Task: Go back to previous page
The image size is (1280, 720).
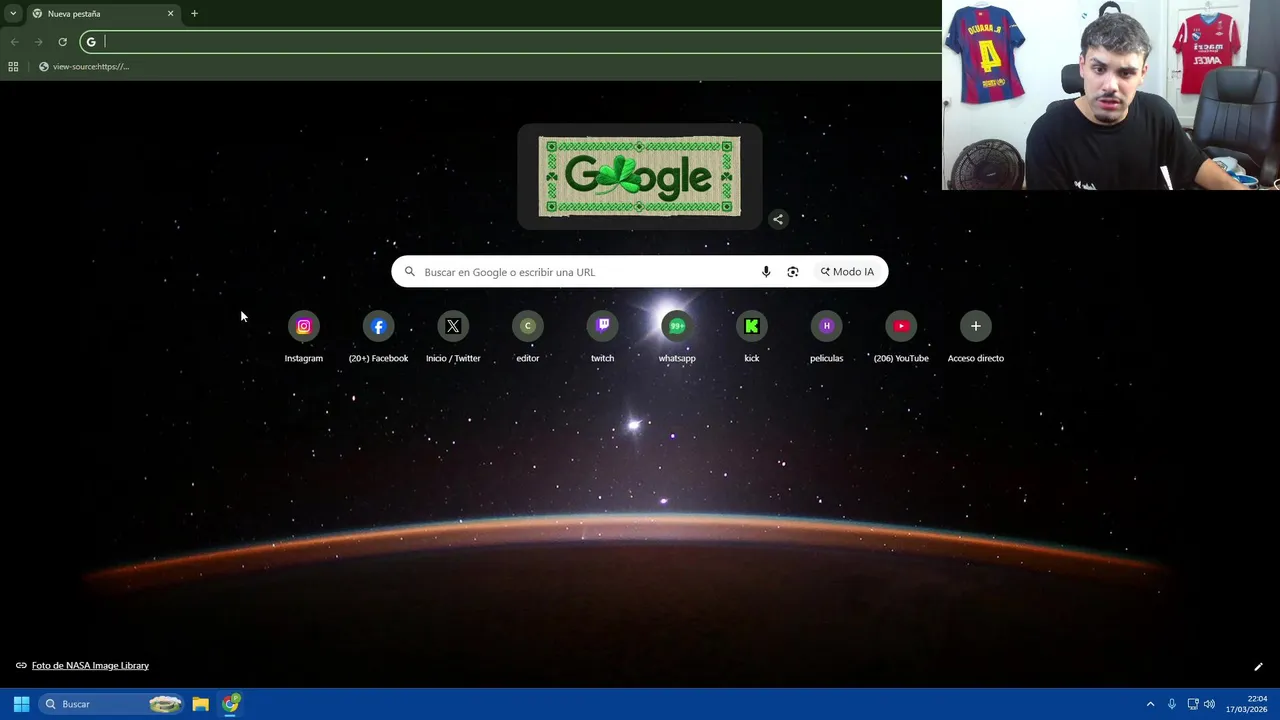Action: click(14, 42)
